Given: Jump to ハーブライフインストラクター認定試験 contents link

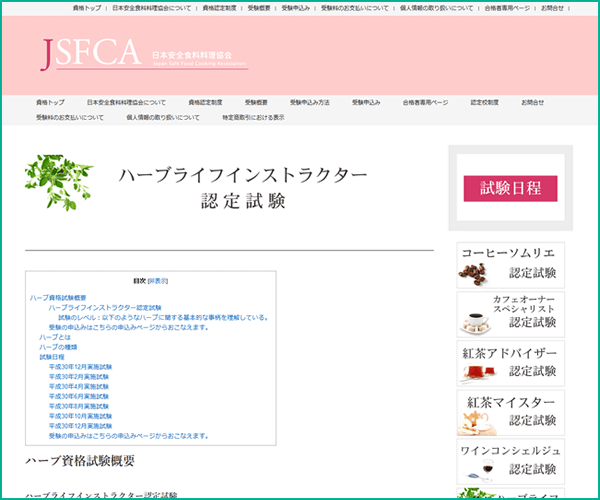Looking at the screenshot, I should pos(105,308).
